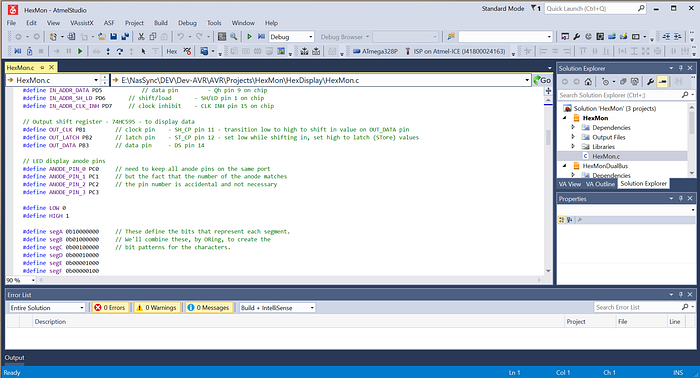Open the ASF menu
Viewport: 700px width, 378px height.
point(109,23)
